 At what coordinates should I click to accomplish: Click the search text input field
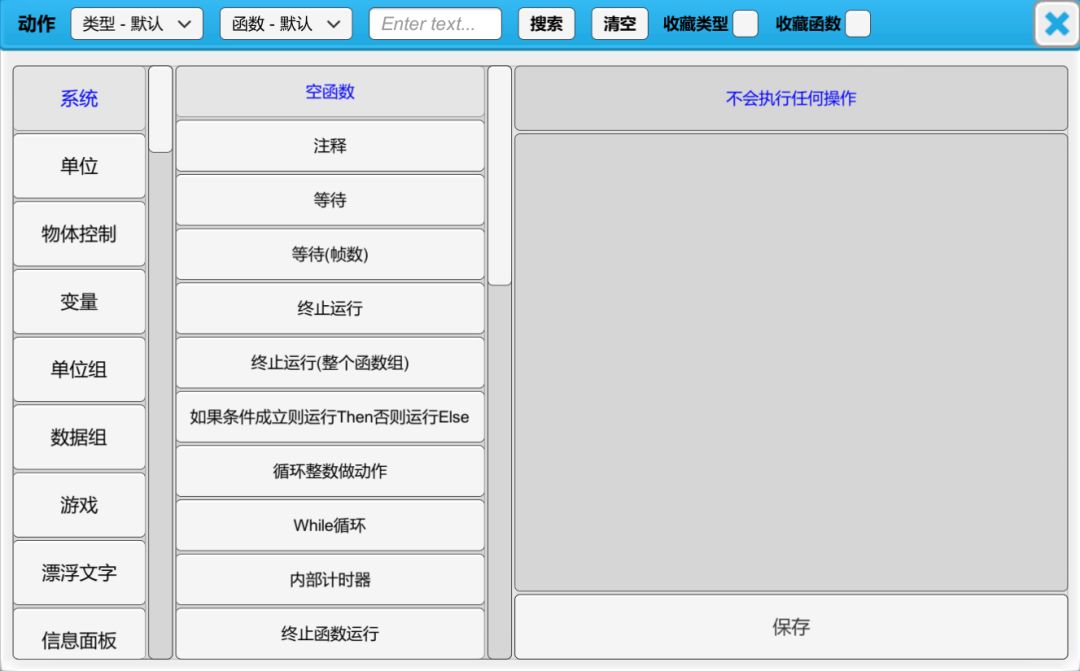[435, 24]
